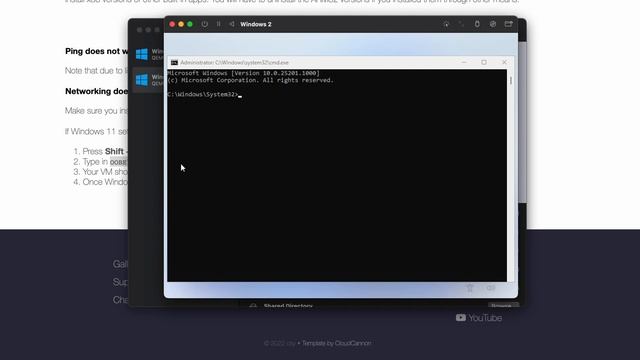Select the non-highlighted Windows VM logo in UTM sidebar

click(142, 54)
